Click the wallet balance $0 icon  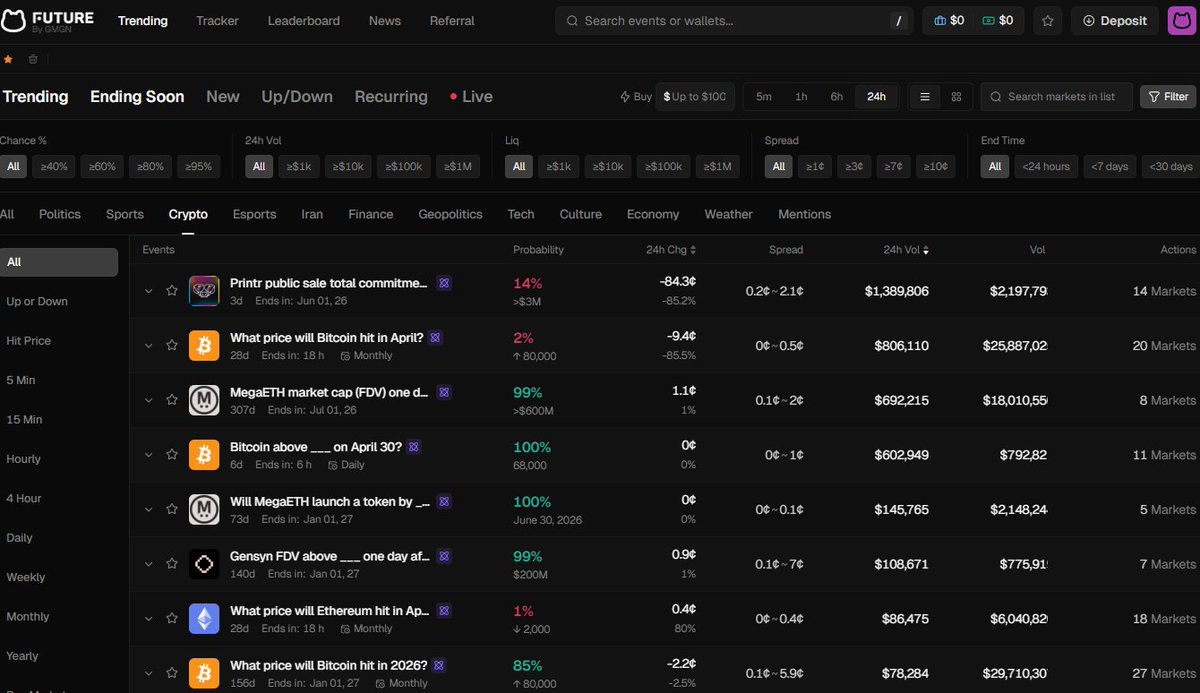click(949, 20)
